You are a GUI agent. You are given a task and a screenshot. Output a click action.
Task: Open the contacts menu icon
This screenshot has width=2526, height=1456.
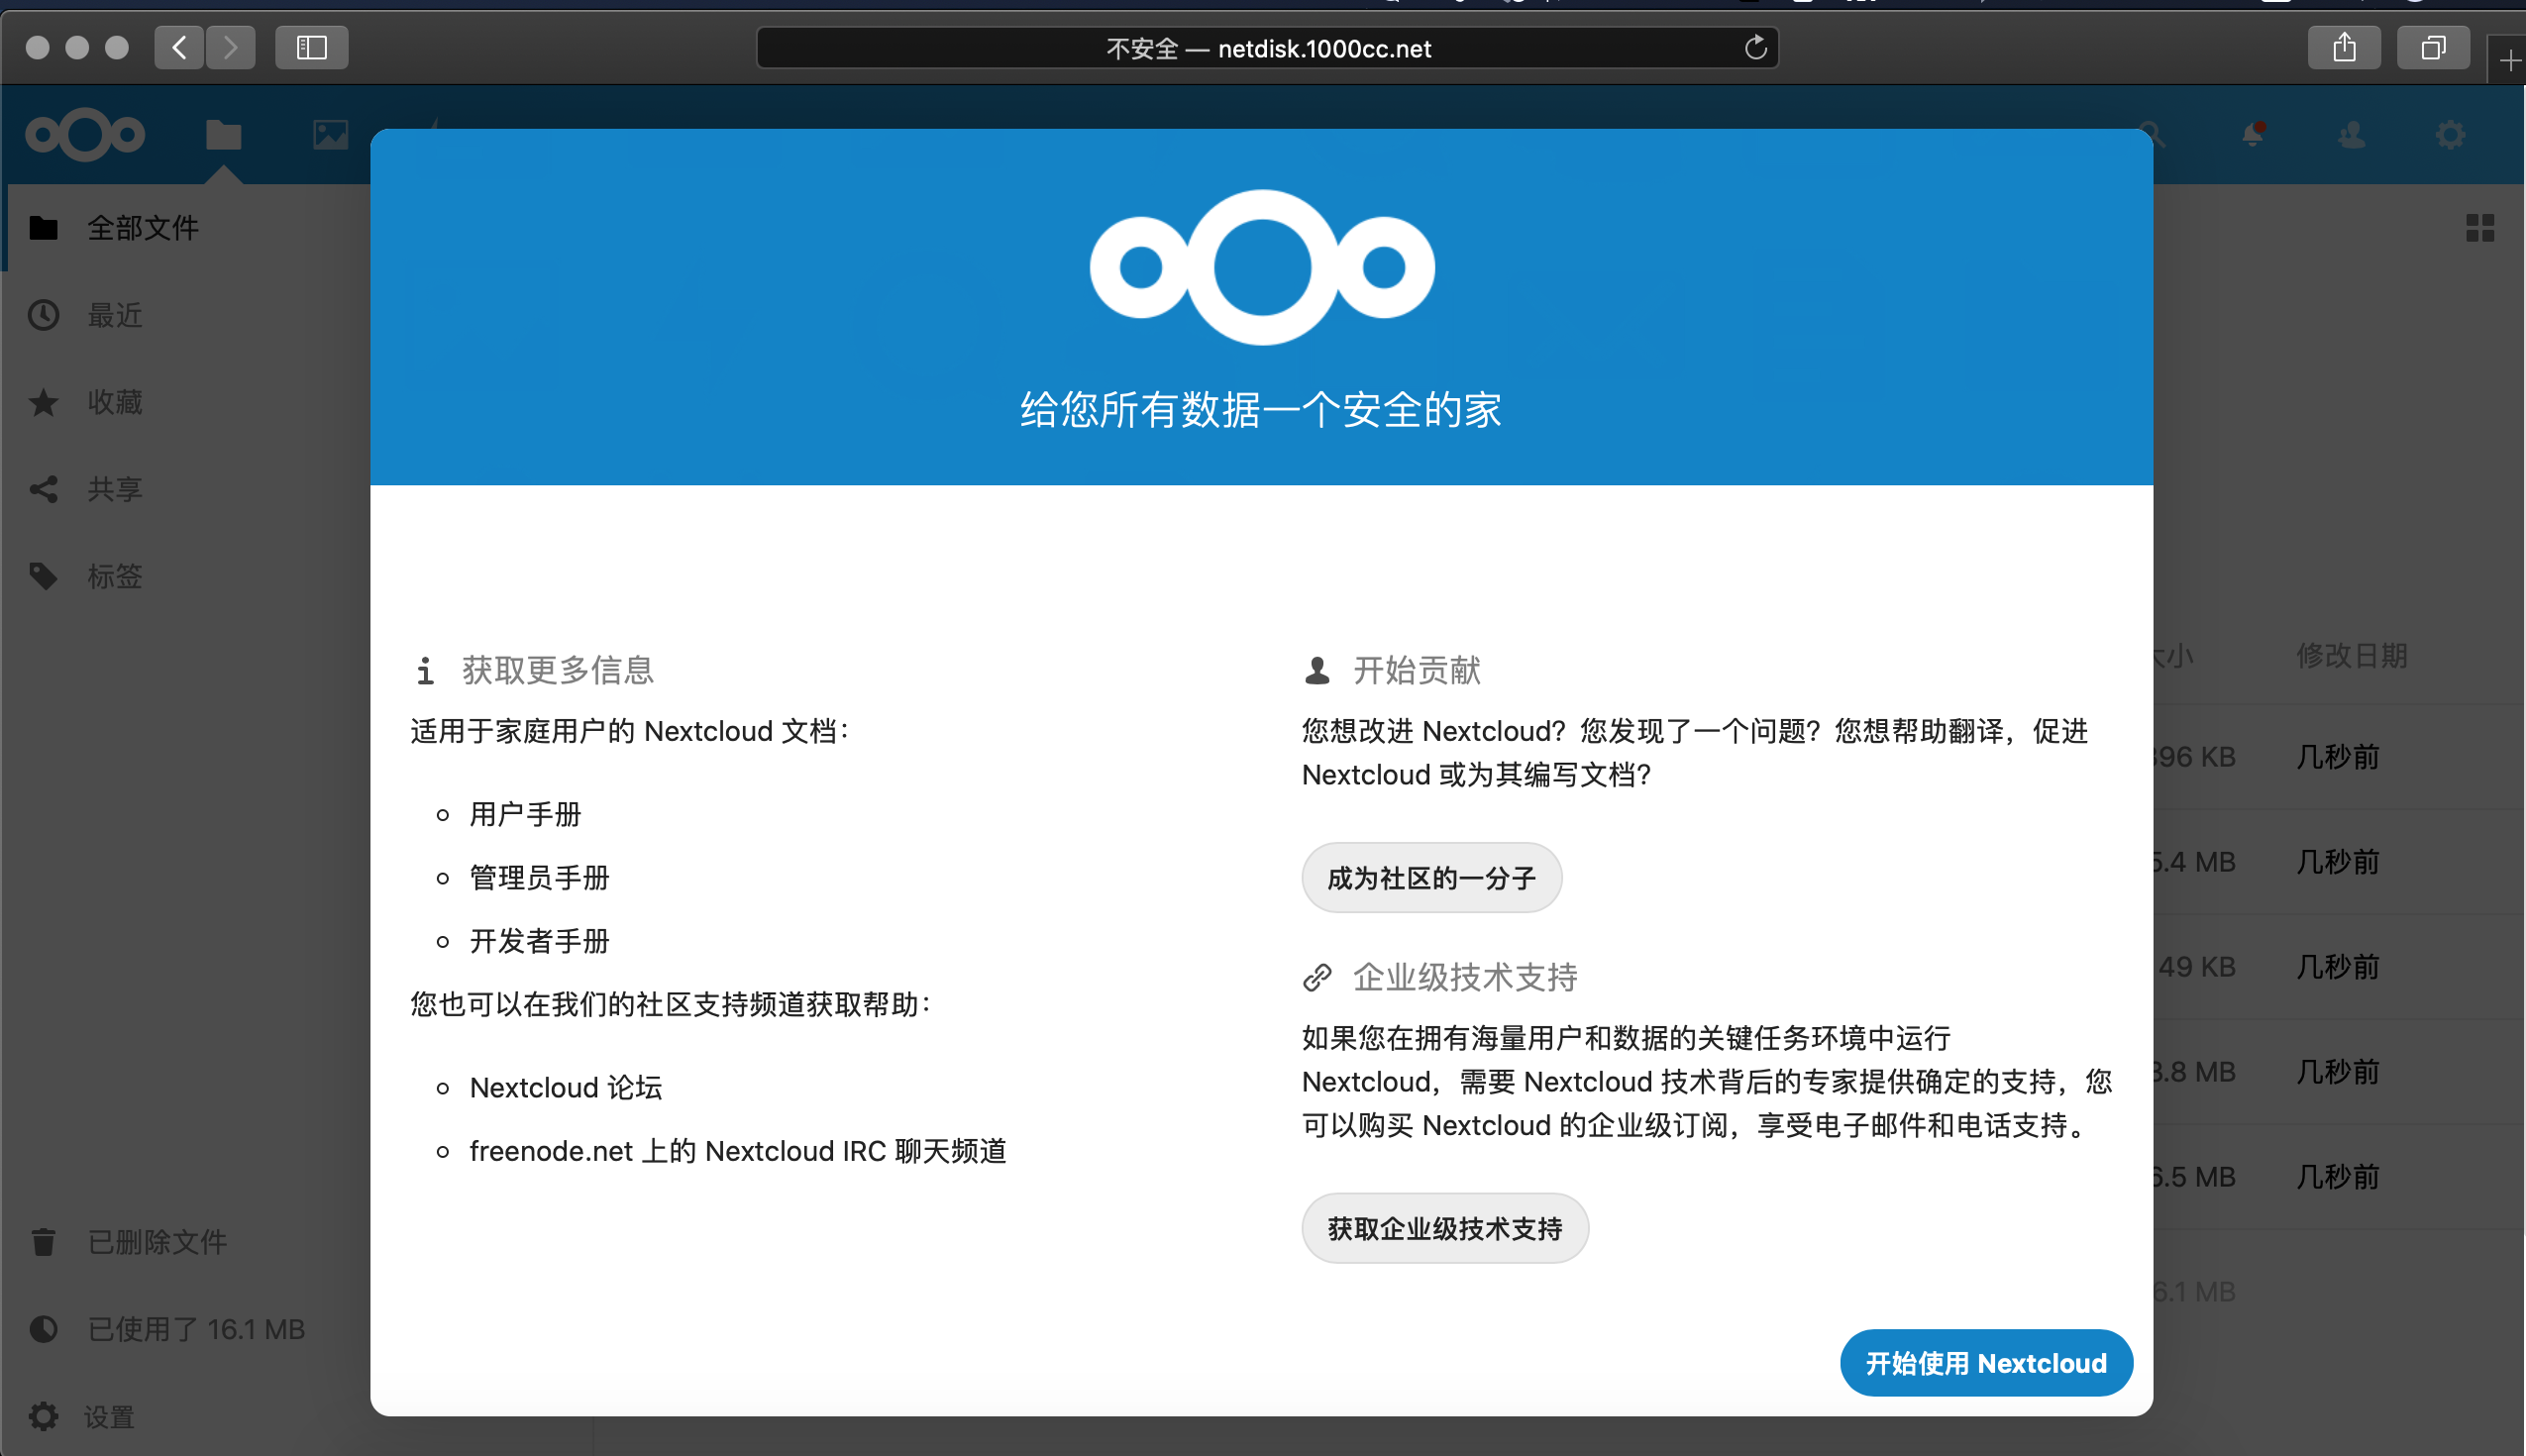click(2351, 134)
